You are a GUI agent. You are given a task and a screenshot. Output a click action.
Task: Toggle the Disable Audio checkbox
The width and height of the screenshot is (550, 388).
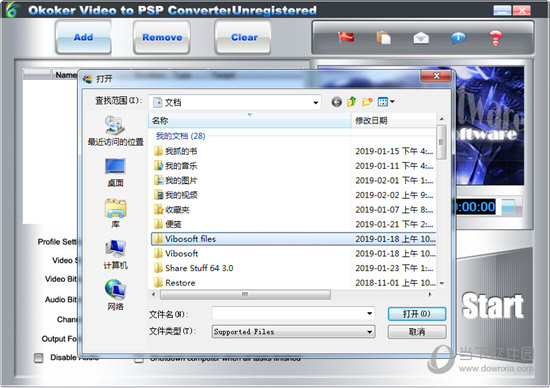[39, 357]
